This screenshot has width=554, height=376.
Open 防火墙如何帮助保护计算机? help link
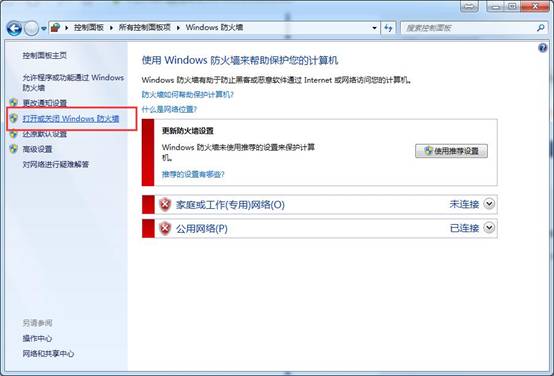[188, 94]
